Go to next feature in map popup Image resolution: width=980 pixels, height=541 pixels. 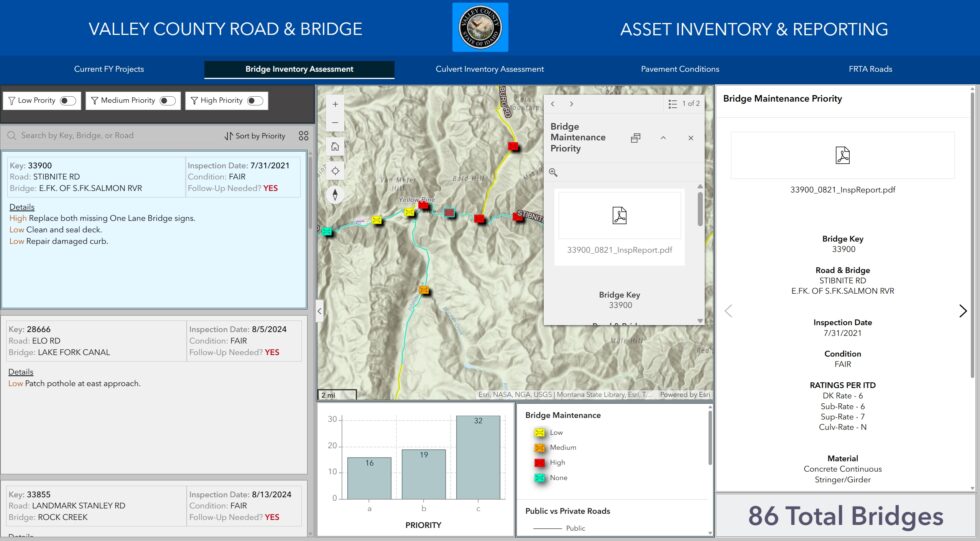point(571,104)
